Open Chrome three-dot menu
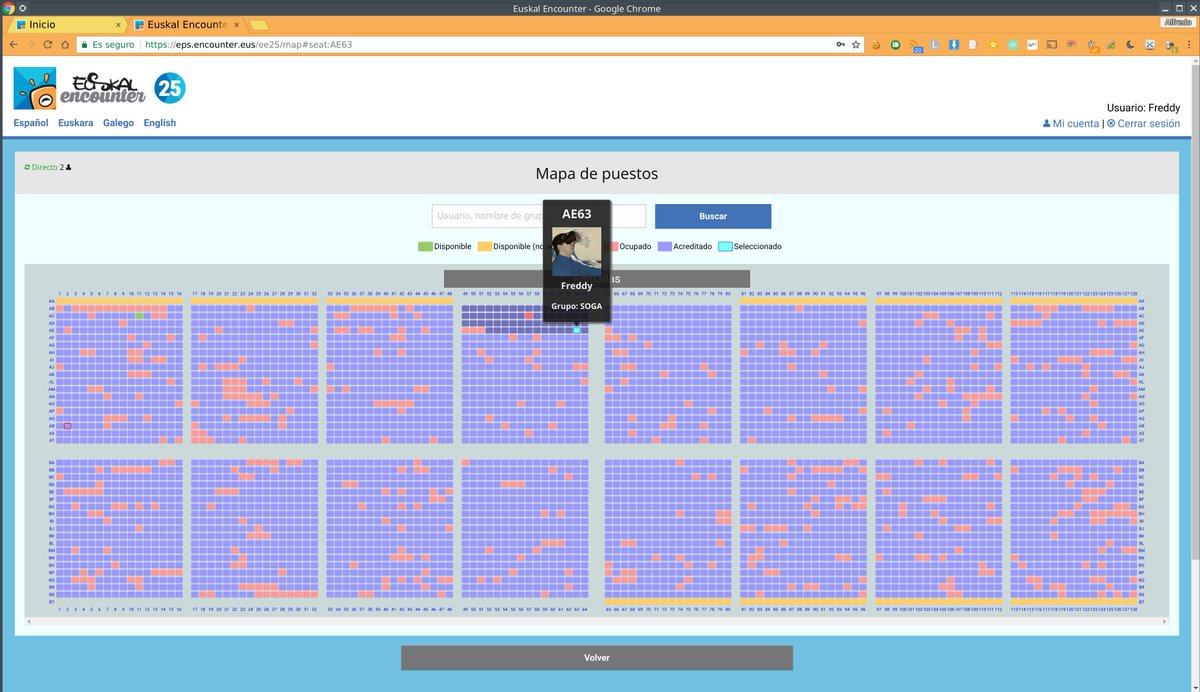 point(1188,45)
